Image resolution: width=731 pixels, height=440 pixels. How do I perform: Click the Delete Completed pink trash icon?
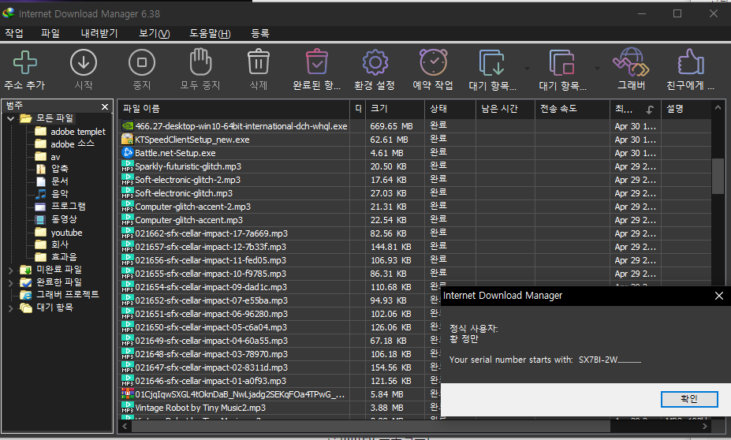pos(317,62)
